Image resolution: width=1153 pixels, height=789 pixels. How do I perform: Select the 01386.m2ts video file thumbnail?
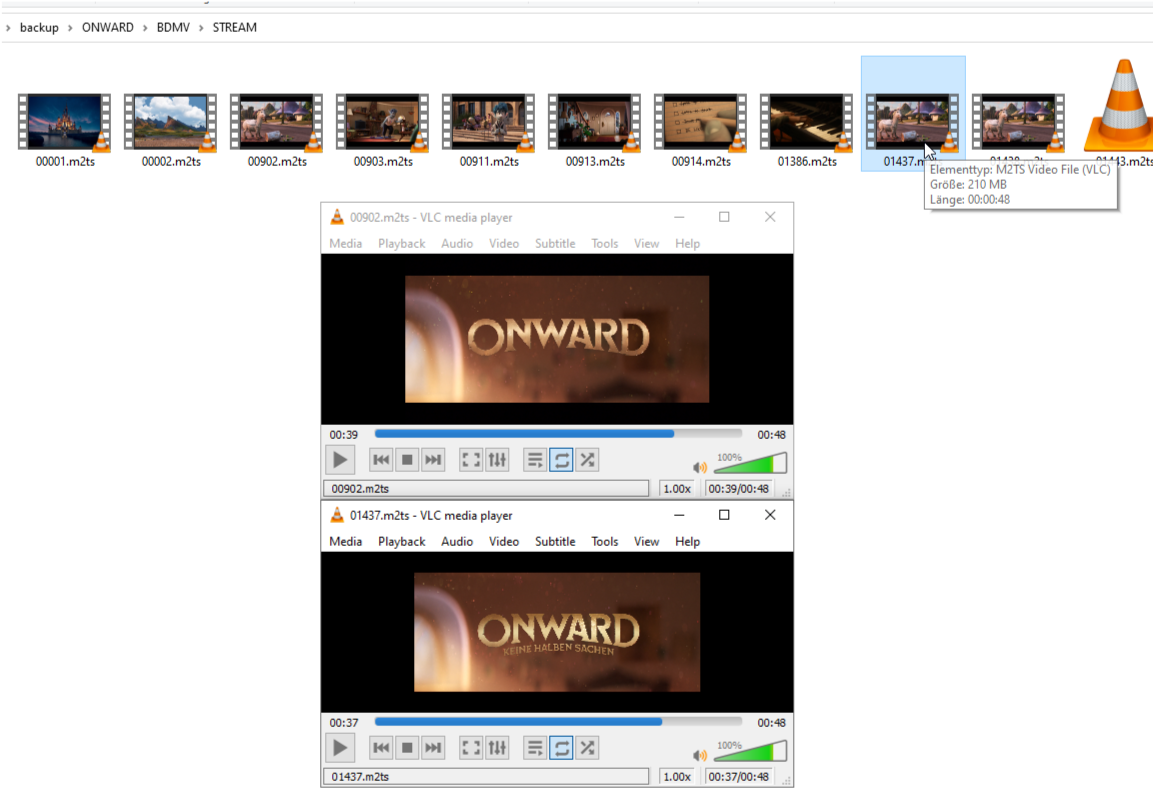point(806,122)
